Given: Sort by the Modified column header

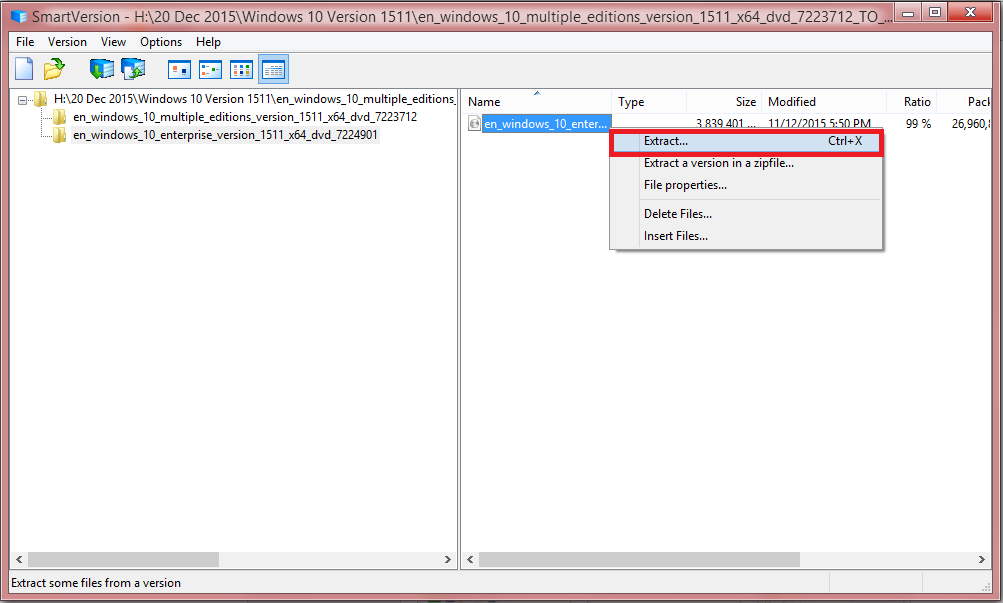Looking at the screenshot, I should [823, 102].
